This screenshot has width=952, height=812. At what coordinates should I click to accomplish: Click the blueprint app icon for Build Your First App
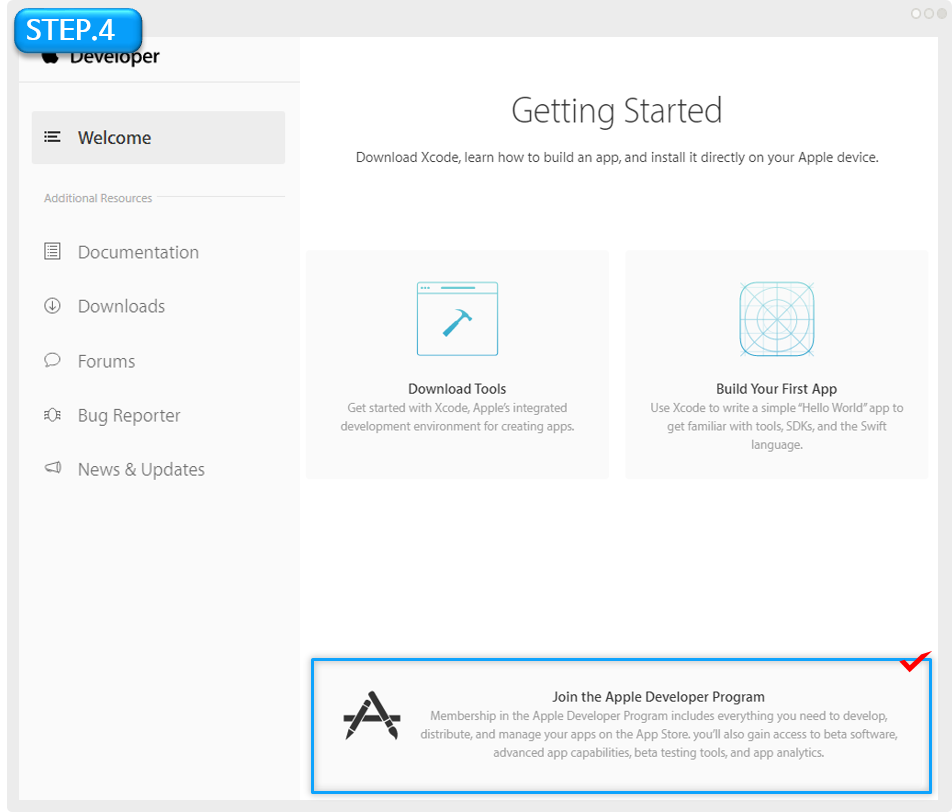[776, 319]
